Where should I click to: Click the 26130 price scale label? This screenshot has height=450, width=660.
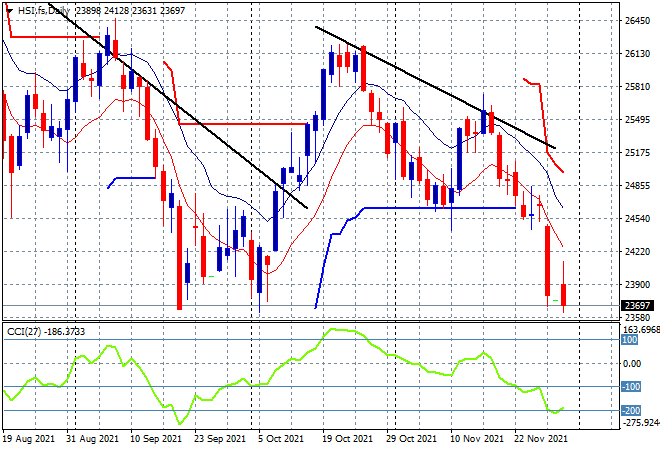pyautogui.click(x=637, y=54)
